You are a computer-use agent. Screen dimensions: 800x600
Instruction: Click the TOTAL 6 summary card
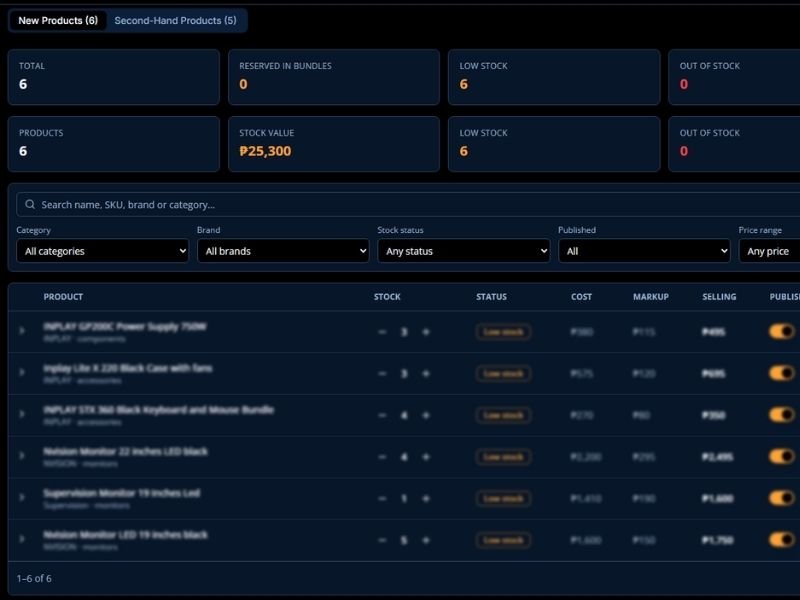click(114, 77)
